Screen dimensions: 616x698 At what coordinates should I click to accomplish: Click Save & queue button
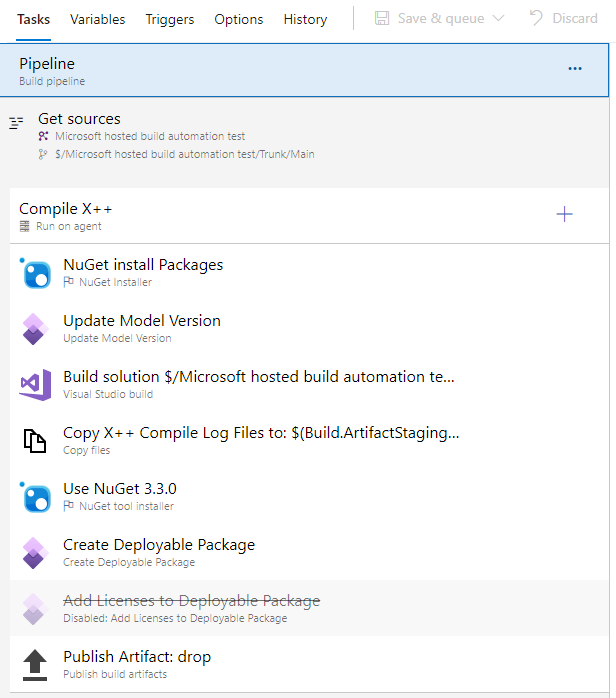pos(430,18)
